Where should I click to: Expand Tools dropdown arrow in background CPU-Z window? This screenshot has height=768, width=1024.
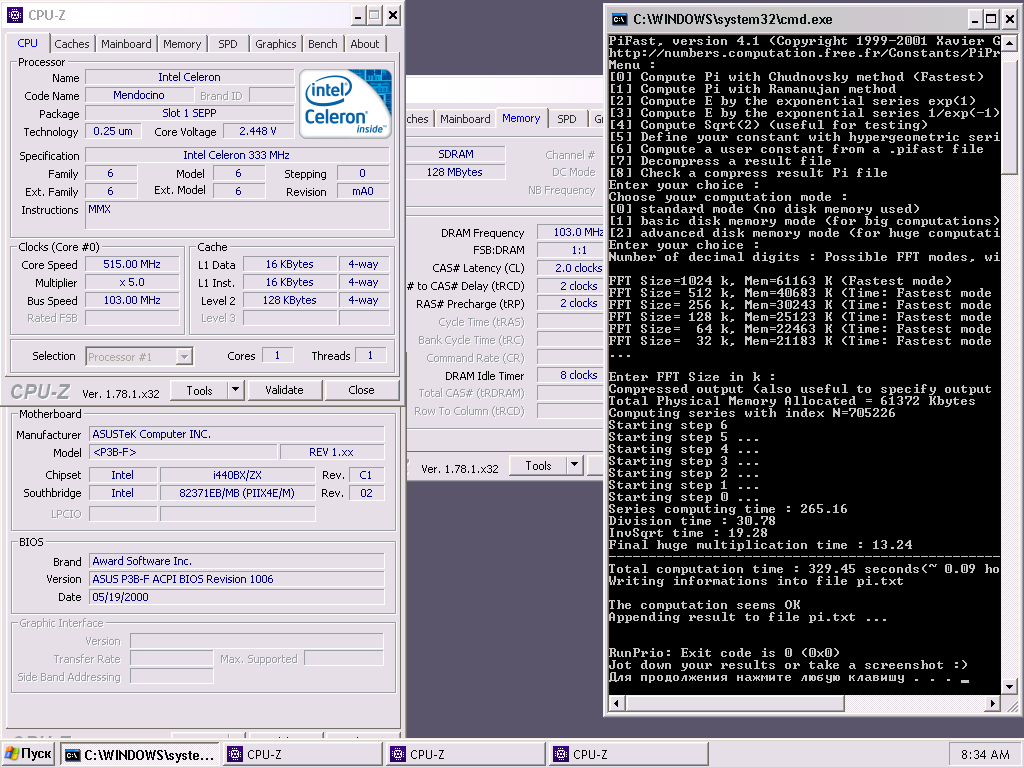click(574, 466)
